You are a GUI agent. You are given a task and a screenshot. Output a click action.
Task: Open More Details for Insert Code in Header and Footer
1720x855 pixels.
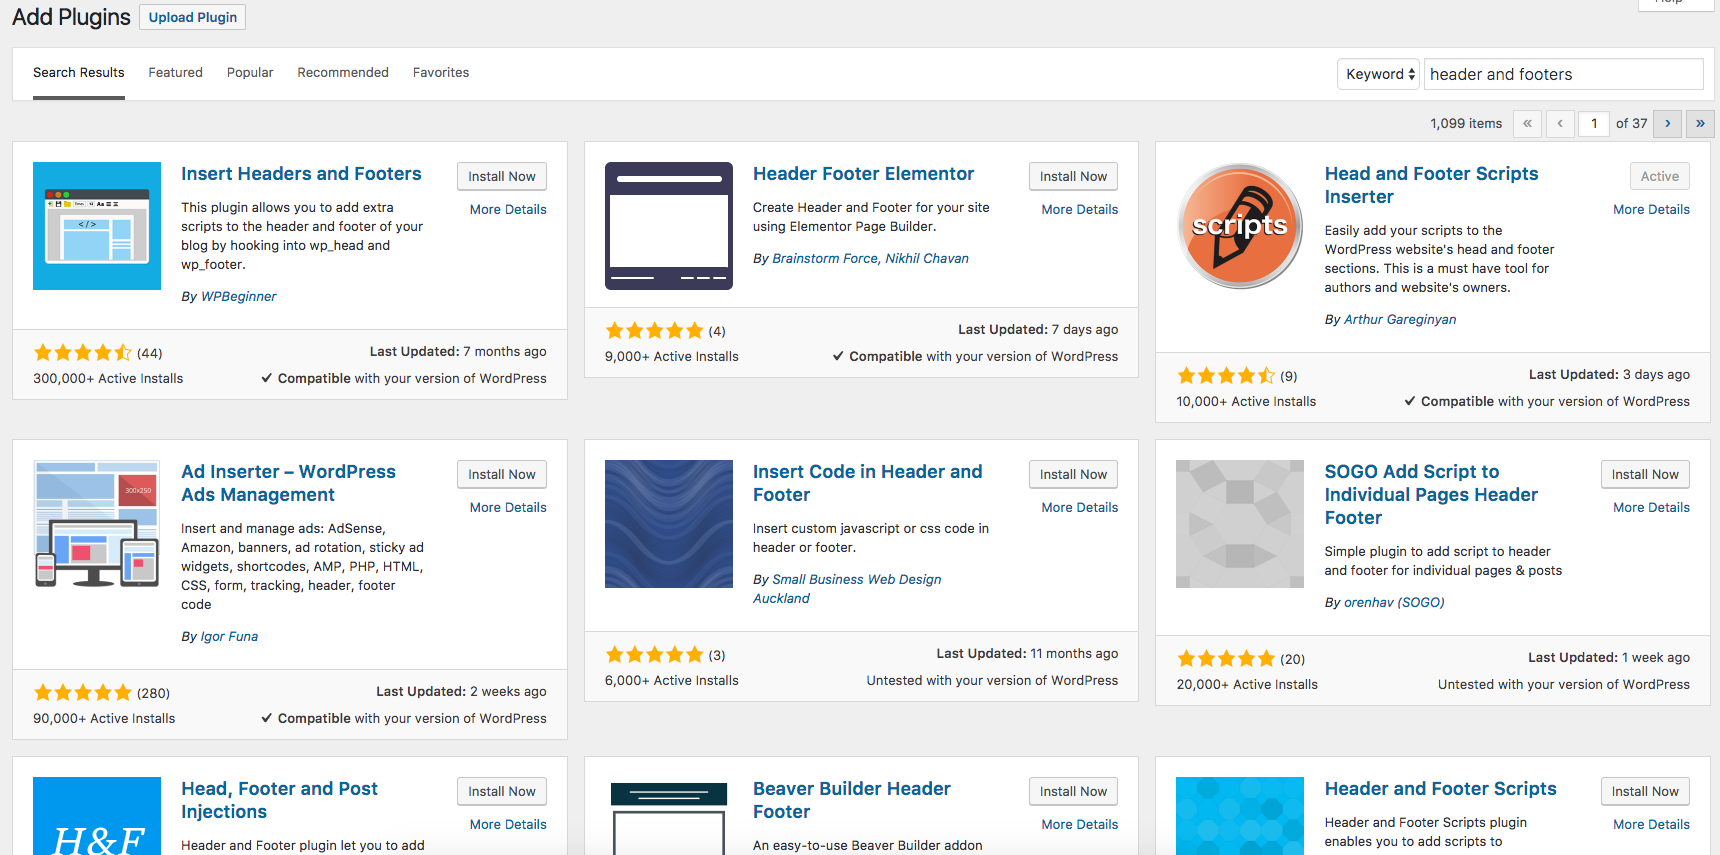click(1080, 508)
